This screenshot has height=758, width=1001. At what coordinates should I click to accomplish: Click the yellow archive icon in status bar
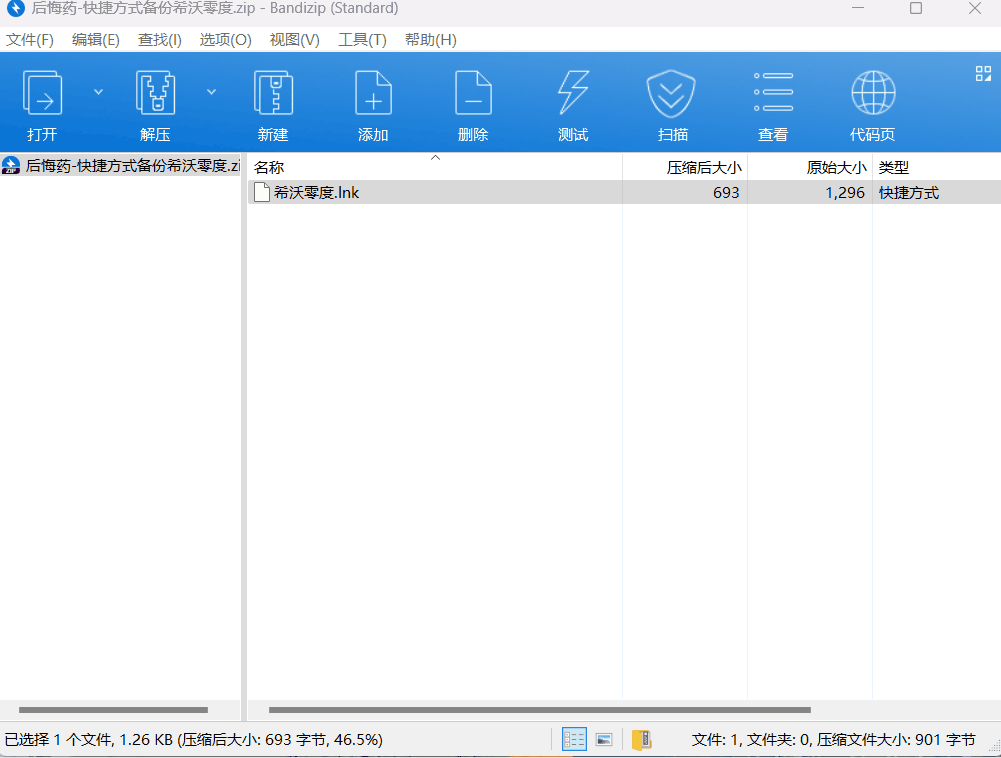[x=642, y=739]
